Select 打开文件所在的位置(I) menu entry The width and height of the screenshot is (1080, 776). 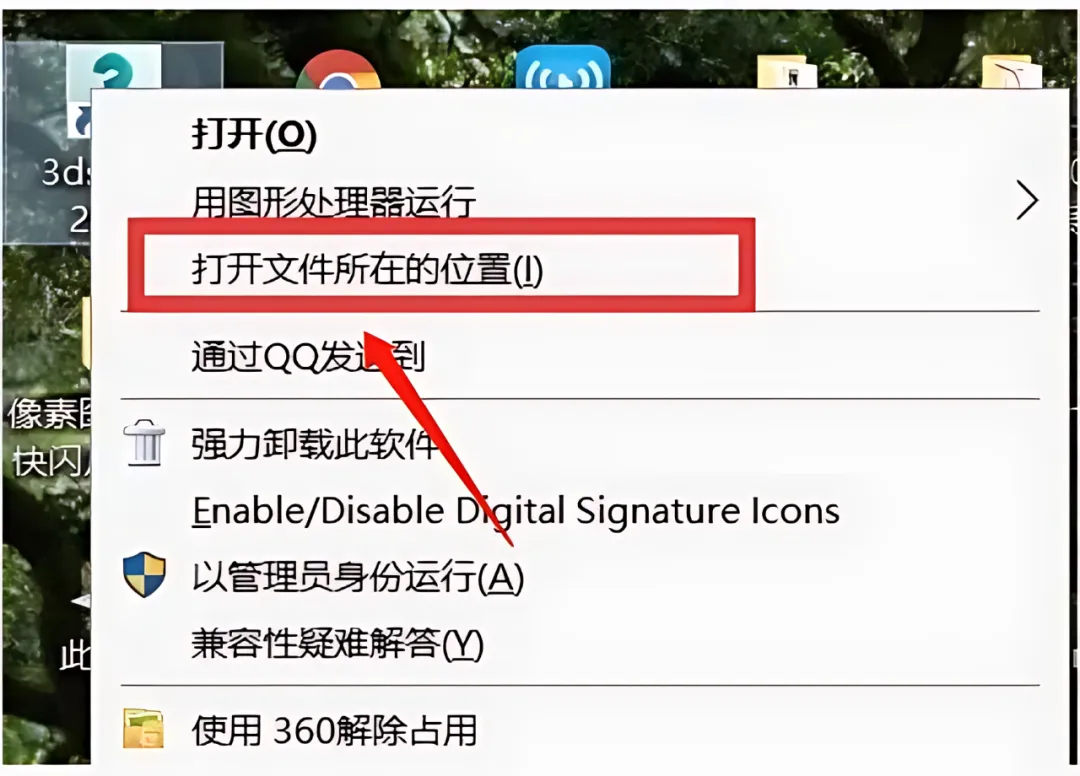(x=367, y=270)
